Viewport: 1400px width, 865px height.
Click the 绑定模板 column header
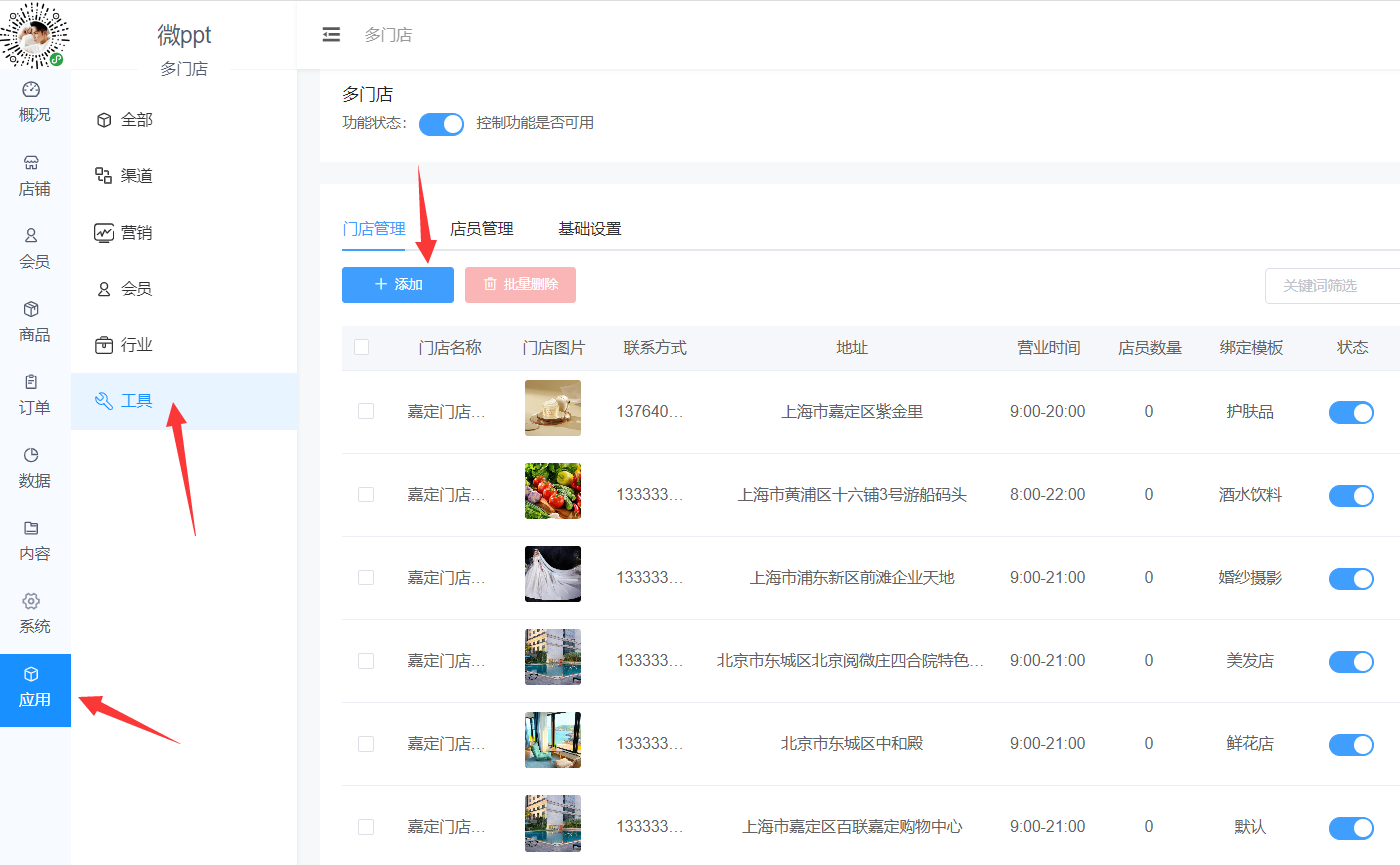point(1251,347)
